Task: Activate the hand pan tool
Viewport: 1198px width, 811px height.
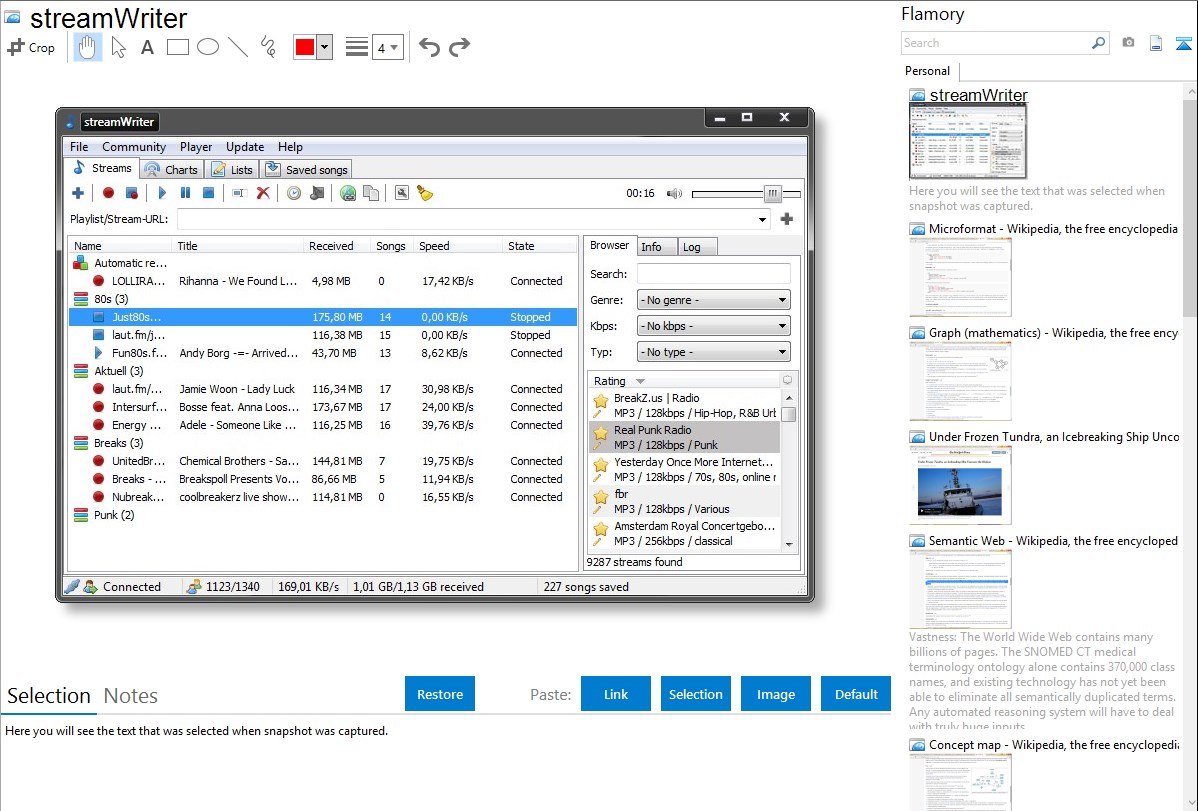Action: (87, 47)
